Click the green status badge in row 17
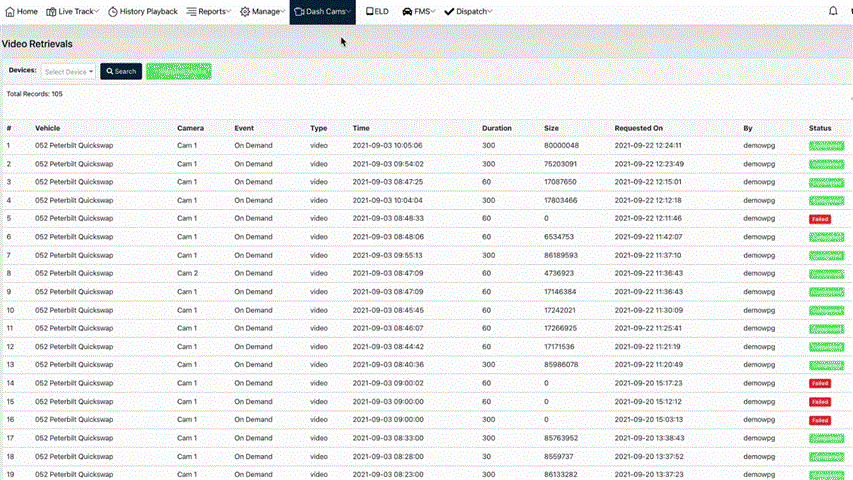 [x=826, y=439]
